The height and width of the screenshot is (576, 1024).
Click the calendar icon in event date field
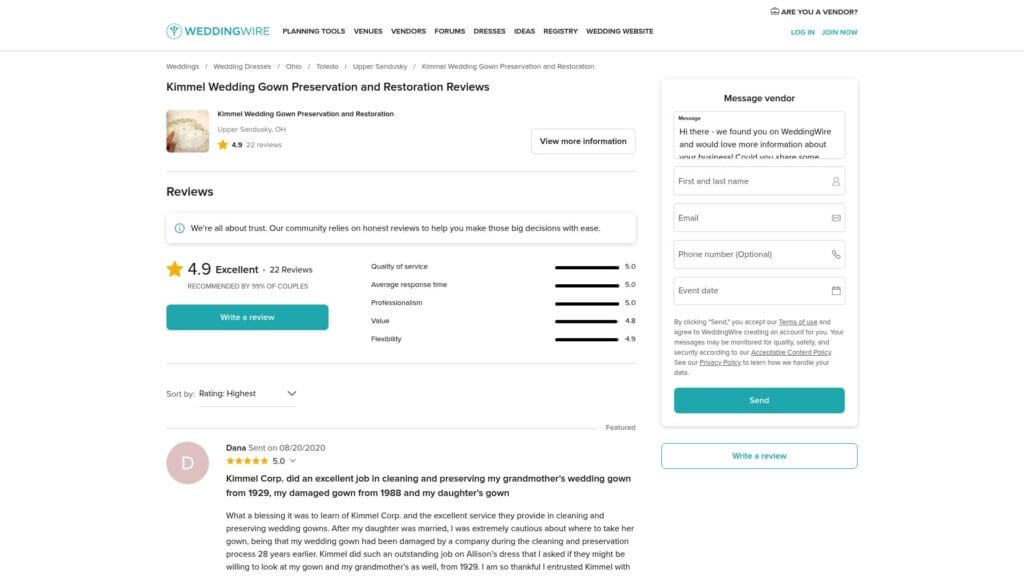click(836, 291)
